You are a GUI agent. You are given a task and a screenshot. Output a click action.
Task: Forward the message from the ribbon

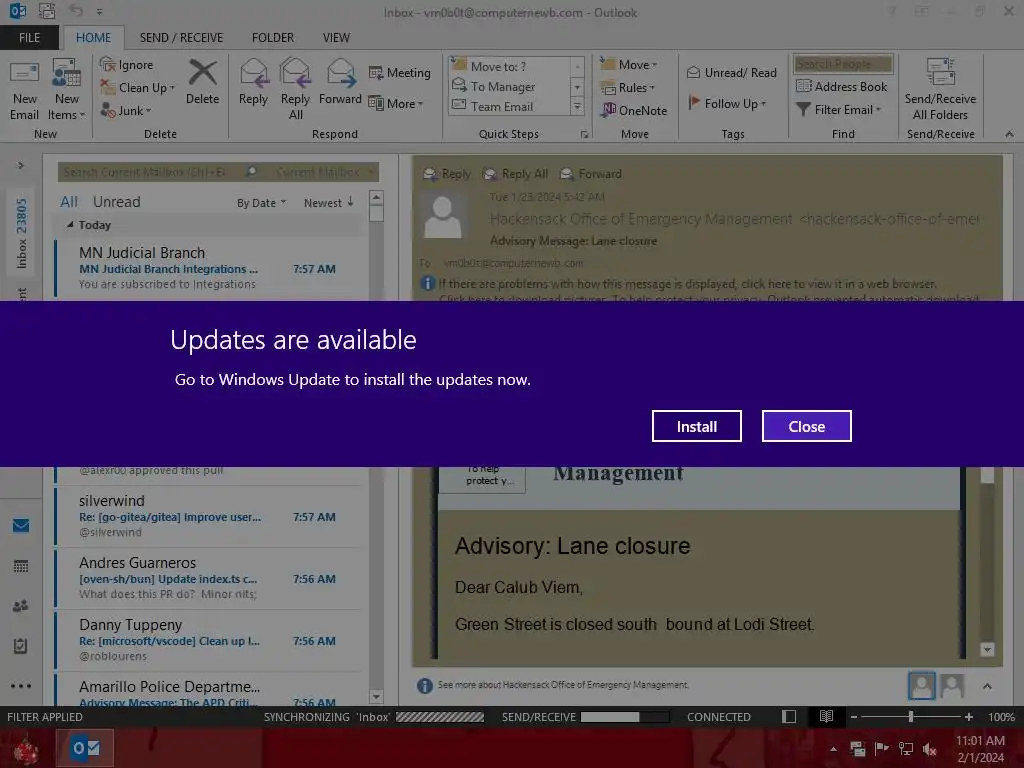(x=340, y=83)
